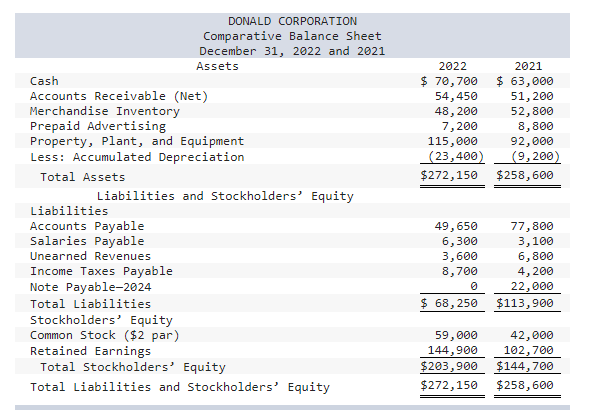Click 'Unearned Revenues' label
604x416 pixels.
pos(91,256)
